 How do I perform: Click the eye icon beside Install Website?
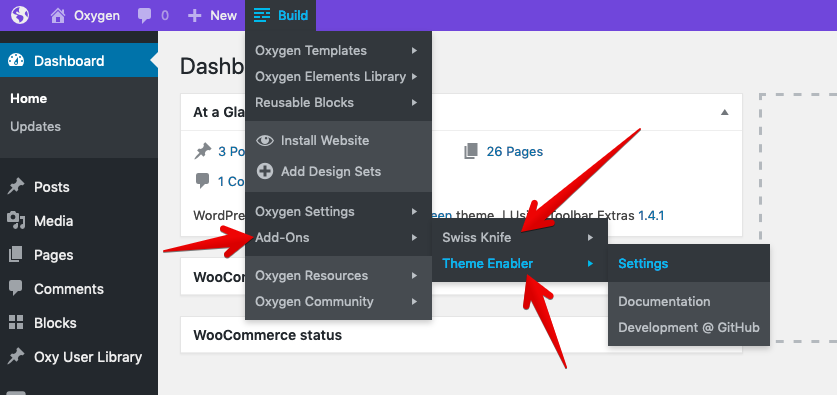pos(265,140)
